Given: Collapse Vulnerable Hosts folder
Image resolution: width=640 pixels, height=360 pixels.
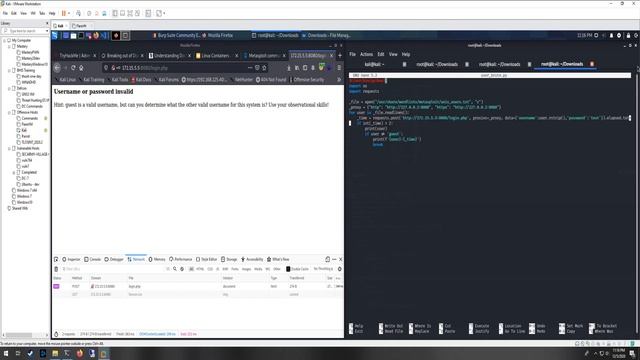Looking at the screenshot, I should pos(9,148).
